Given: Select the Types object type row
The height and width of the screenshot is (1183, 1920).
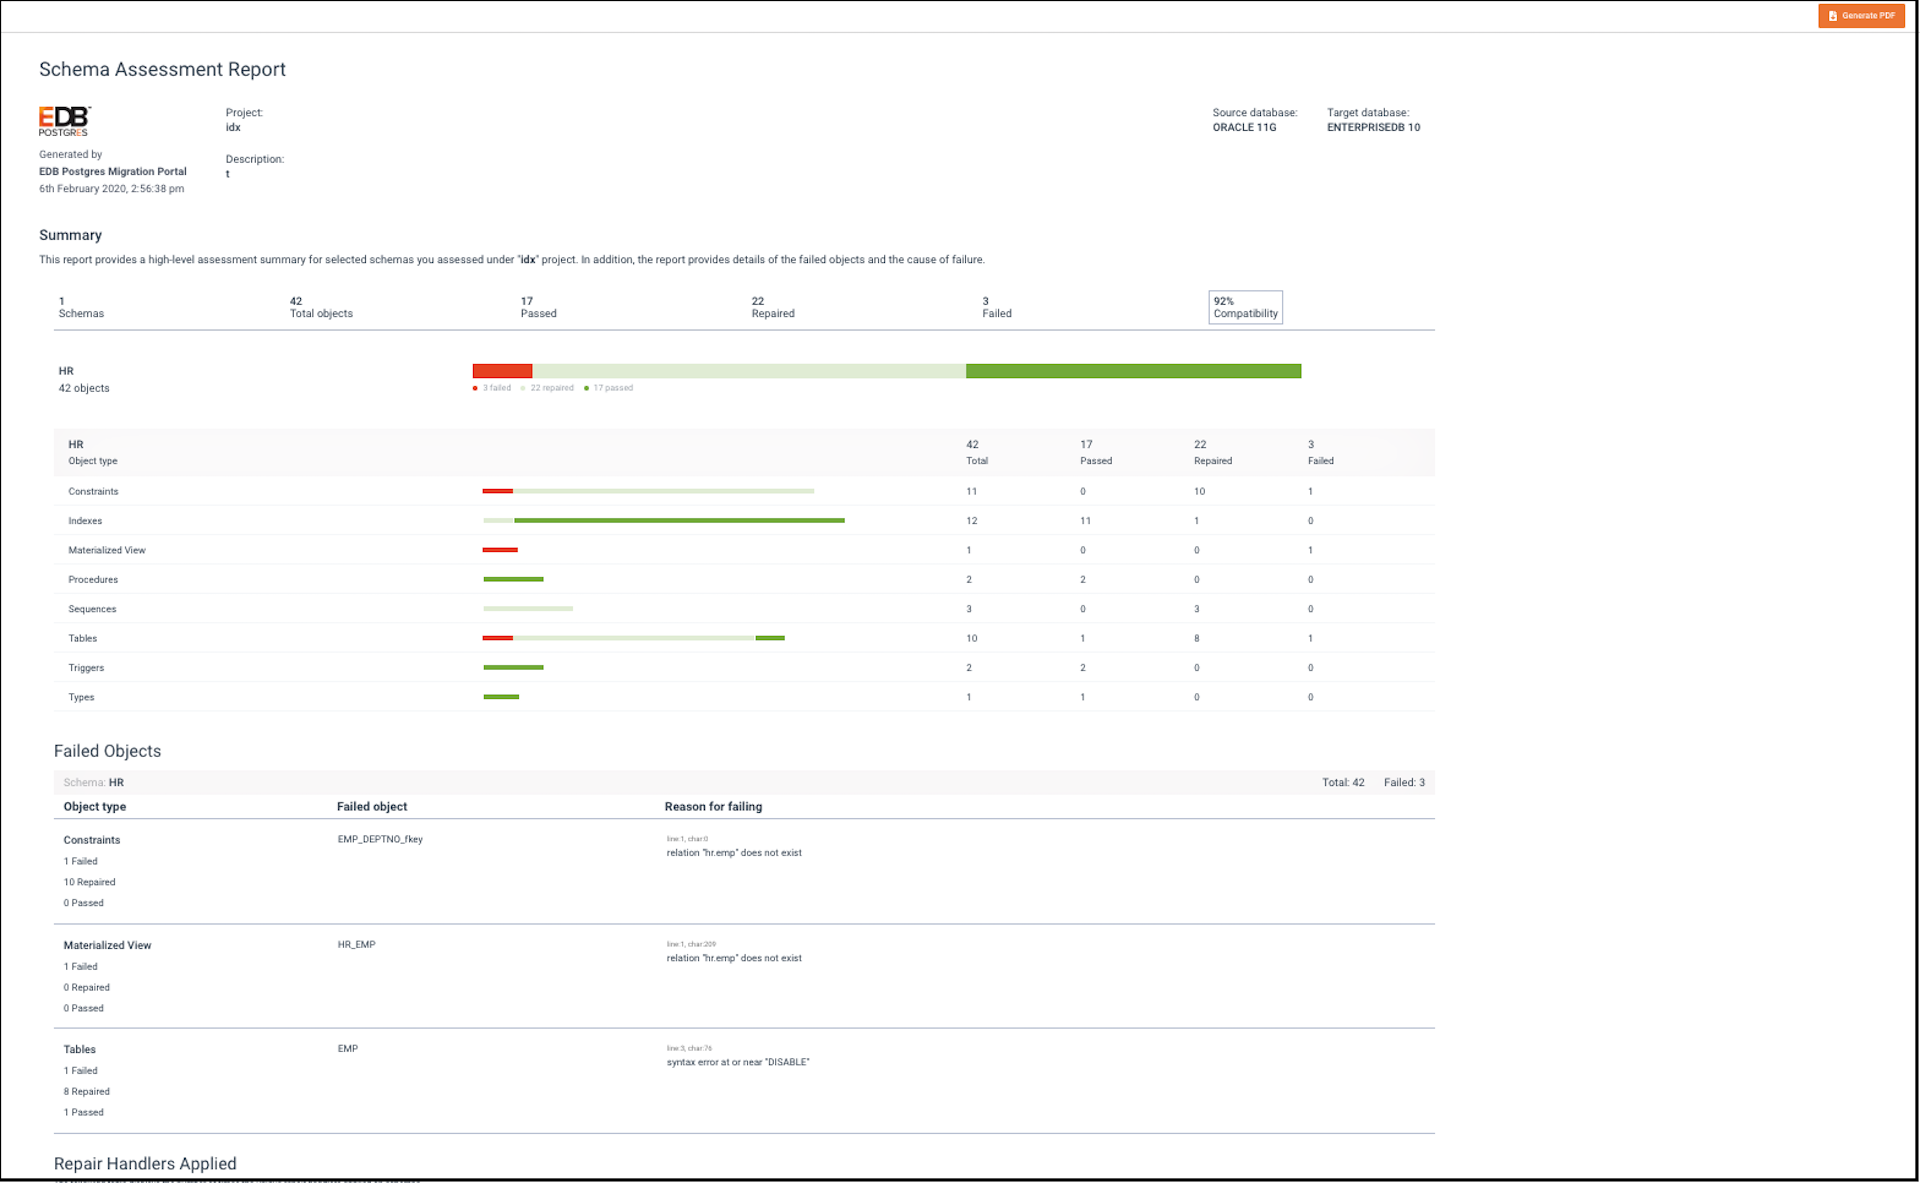Looking at the screenshot, I should coord(744,697).
